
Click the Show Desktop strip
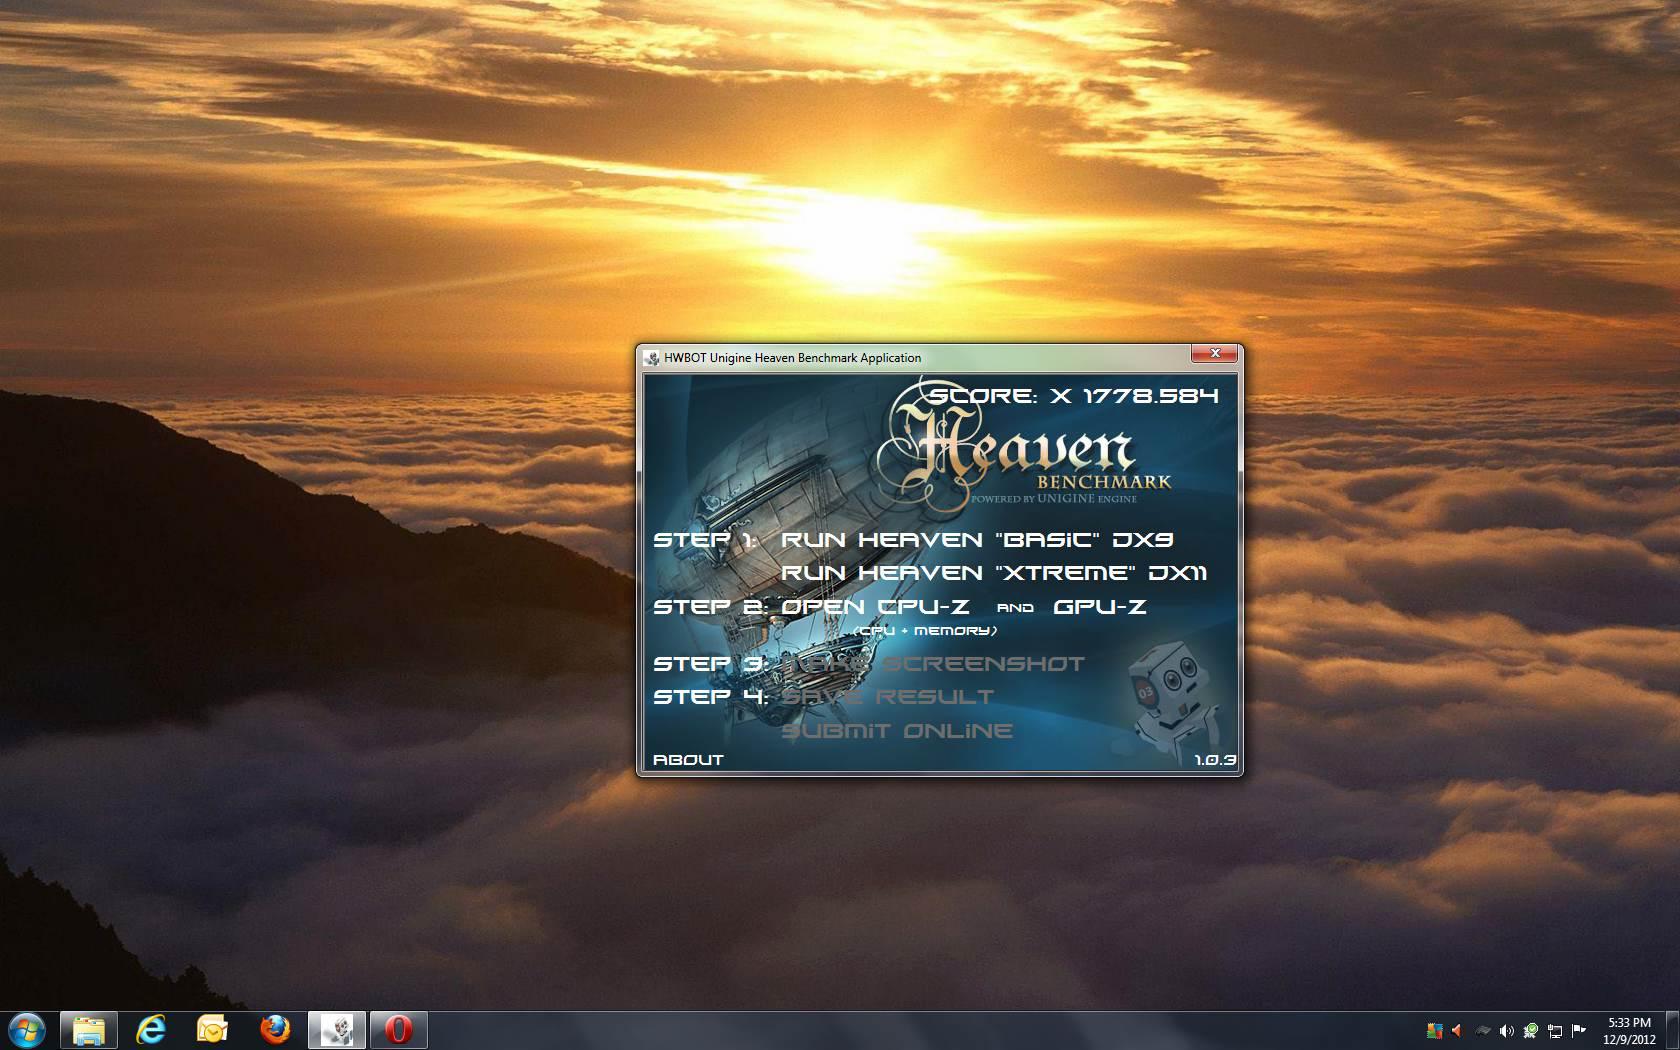point(1672,1030)
